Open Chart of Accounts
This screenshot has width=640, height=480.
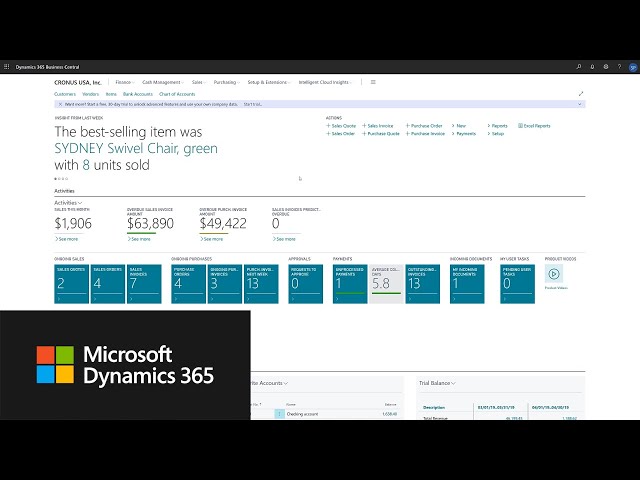pos(176,93)
